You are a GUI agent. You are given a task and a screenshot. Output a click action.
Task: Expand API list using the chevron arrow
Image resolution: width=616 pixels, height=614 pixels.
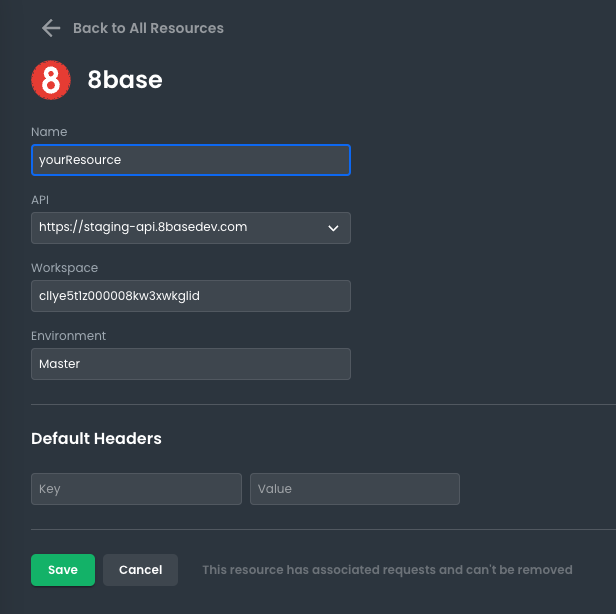click(334, 228)
